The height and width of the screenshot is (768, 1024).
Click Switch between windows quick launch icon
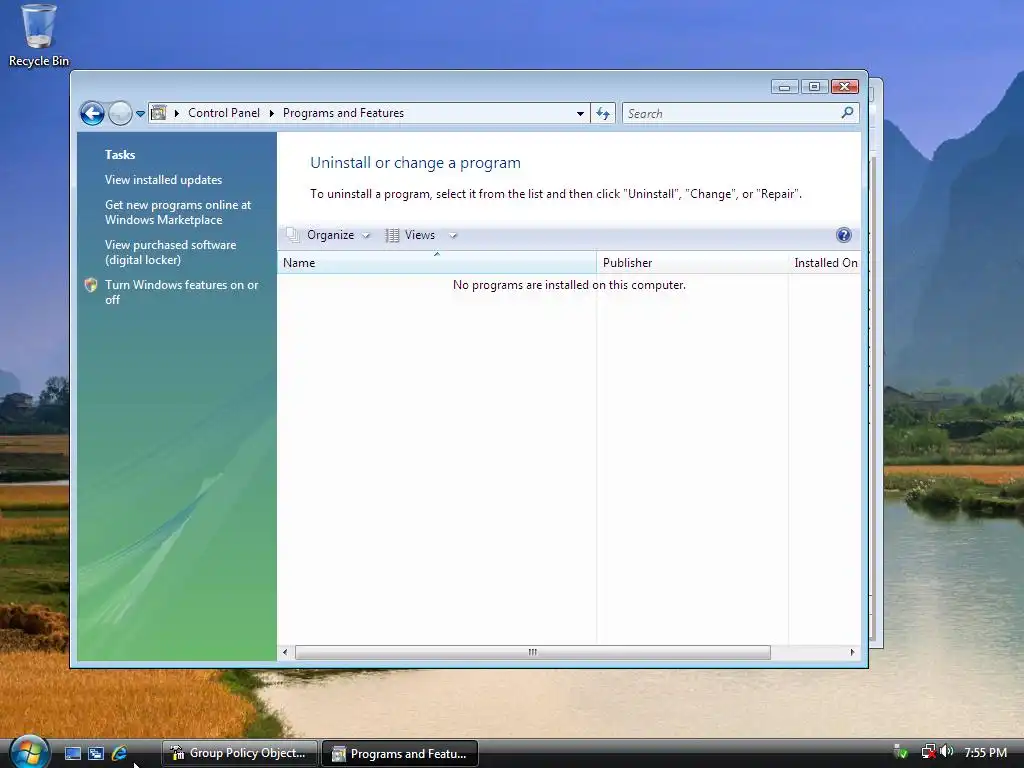click(96, 754)
